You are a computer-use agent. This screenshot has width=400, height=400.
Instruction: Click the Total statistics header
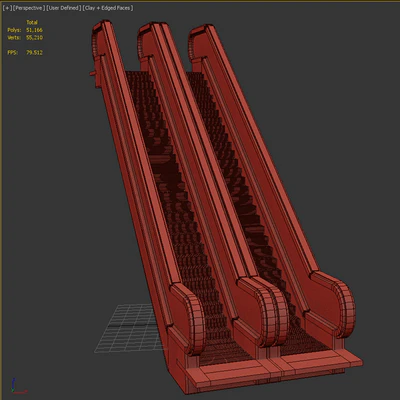click(x=32, y=22)
